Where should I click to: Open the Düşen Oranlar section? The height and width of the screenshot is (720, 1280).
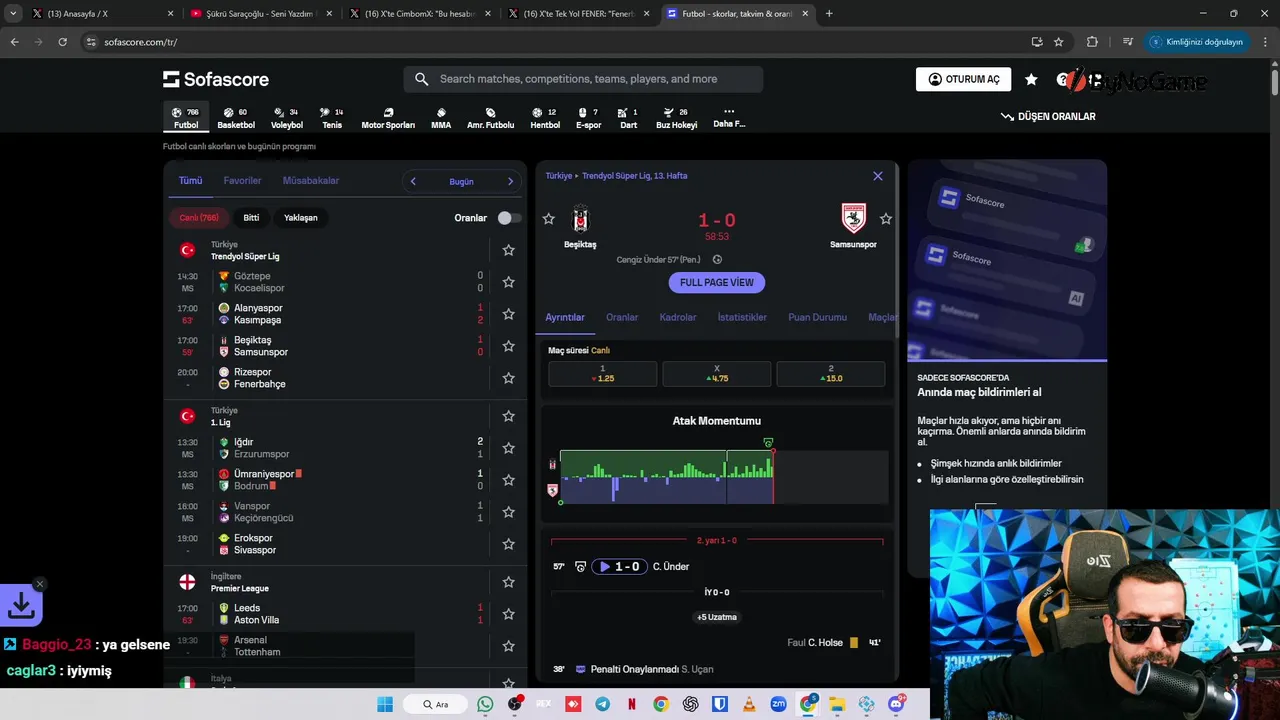pos(1048,117)
